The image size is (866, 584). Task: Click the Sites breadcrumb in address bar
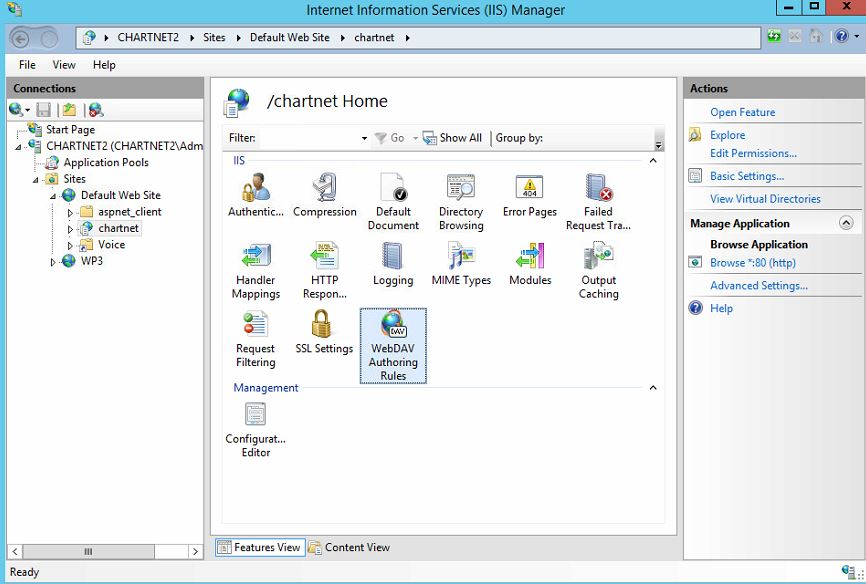click(214, 38)
